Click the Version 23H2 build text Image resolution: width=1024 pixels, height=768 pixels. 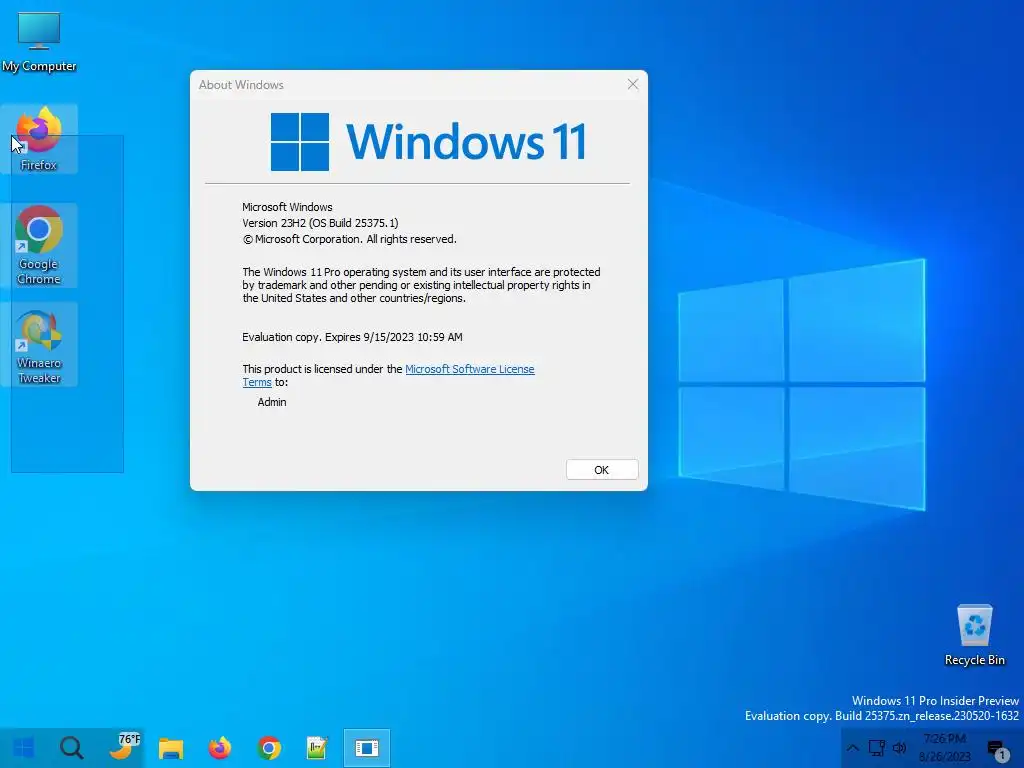[x=320, y=223]
